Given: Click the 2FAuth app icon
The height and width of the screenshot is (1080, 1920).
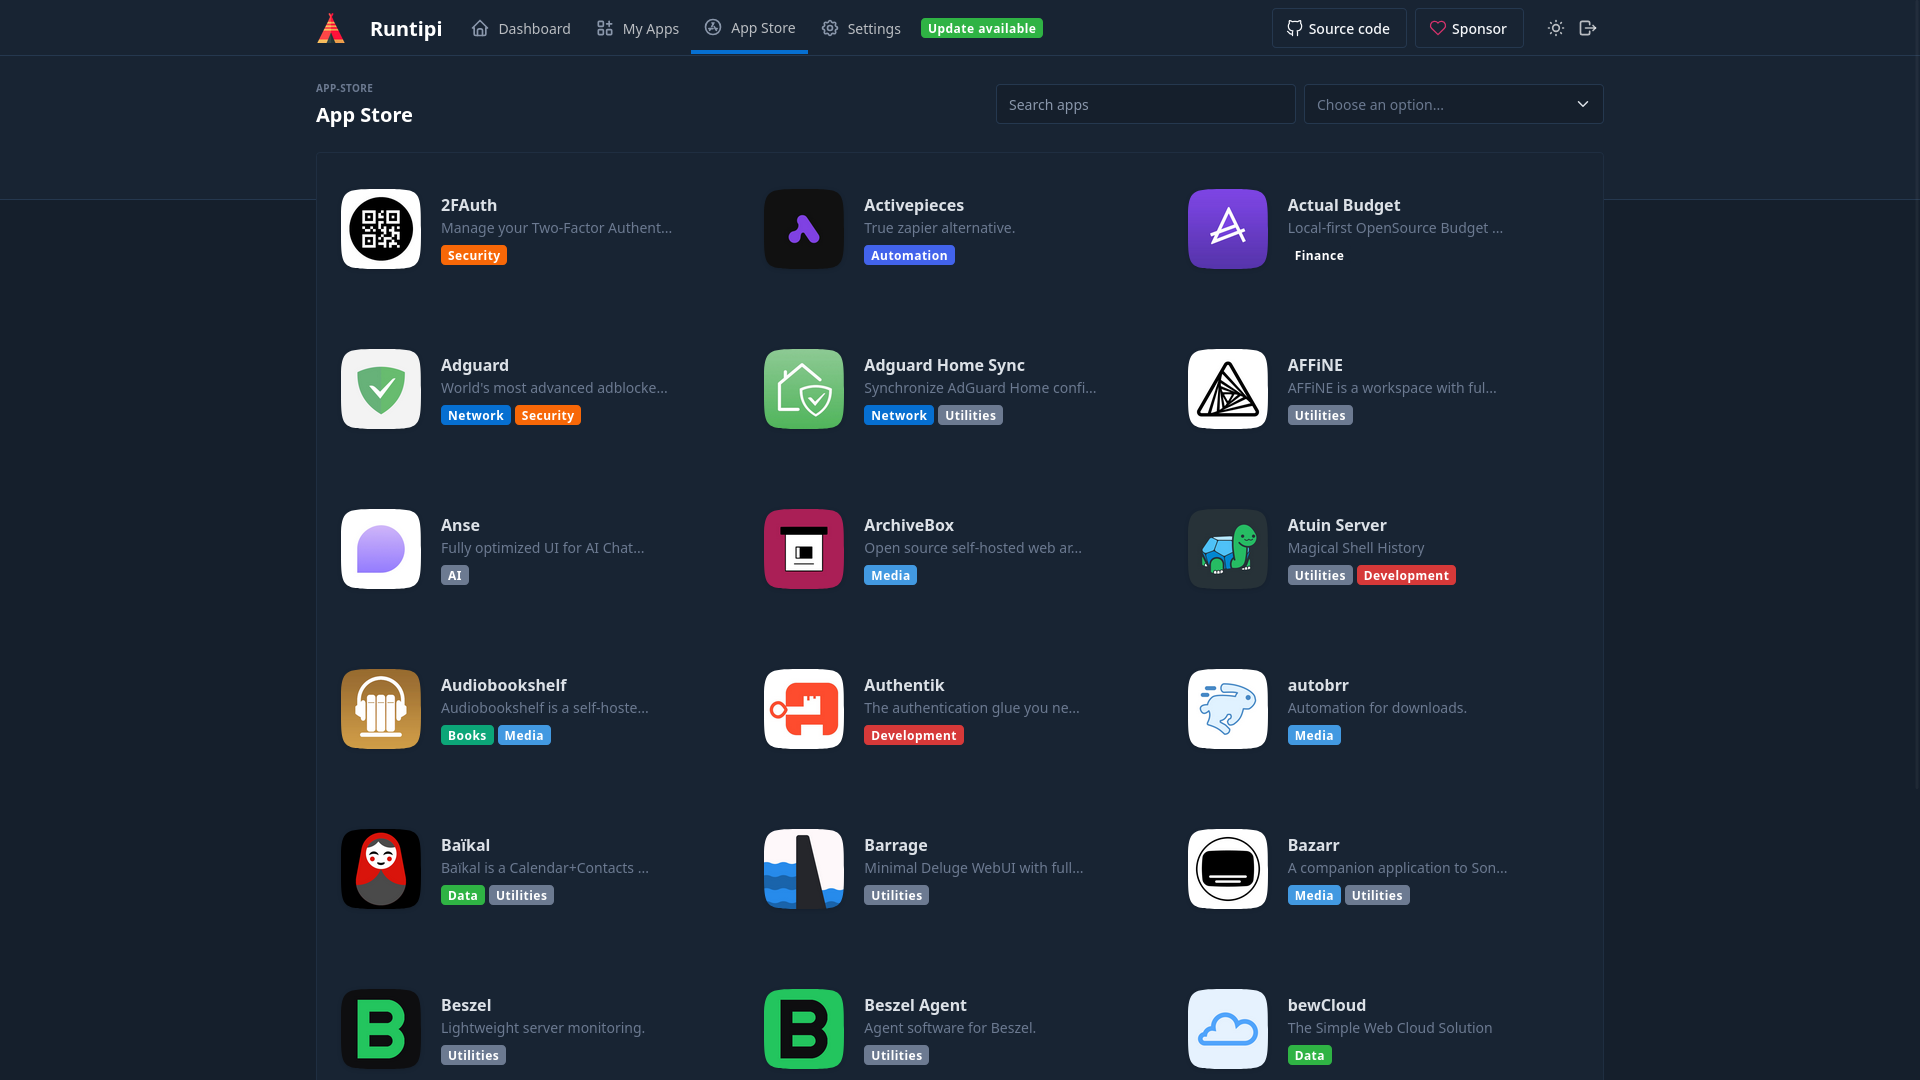Looking at the screenshot, I should (x=380, y=228).
